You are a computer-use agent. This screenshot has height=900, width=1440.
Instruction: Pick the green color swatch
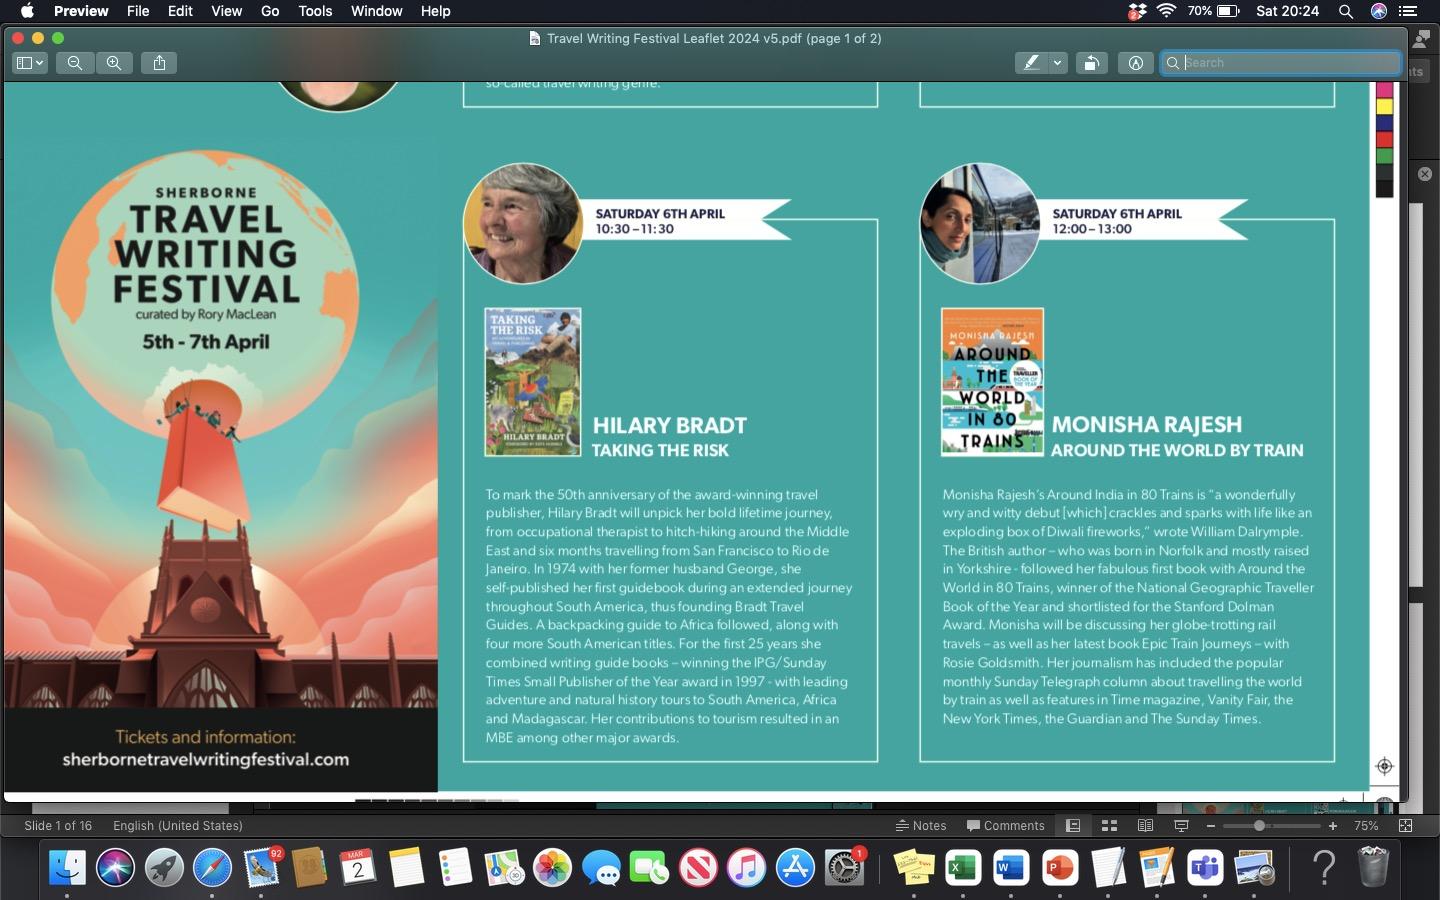tap(1384, 156)
